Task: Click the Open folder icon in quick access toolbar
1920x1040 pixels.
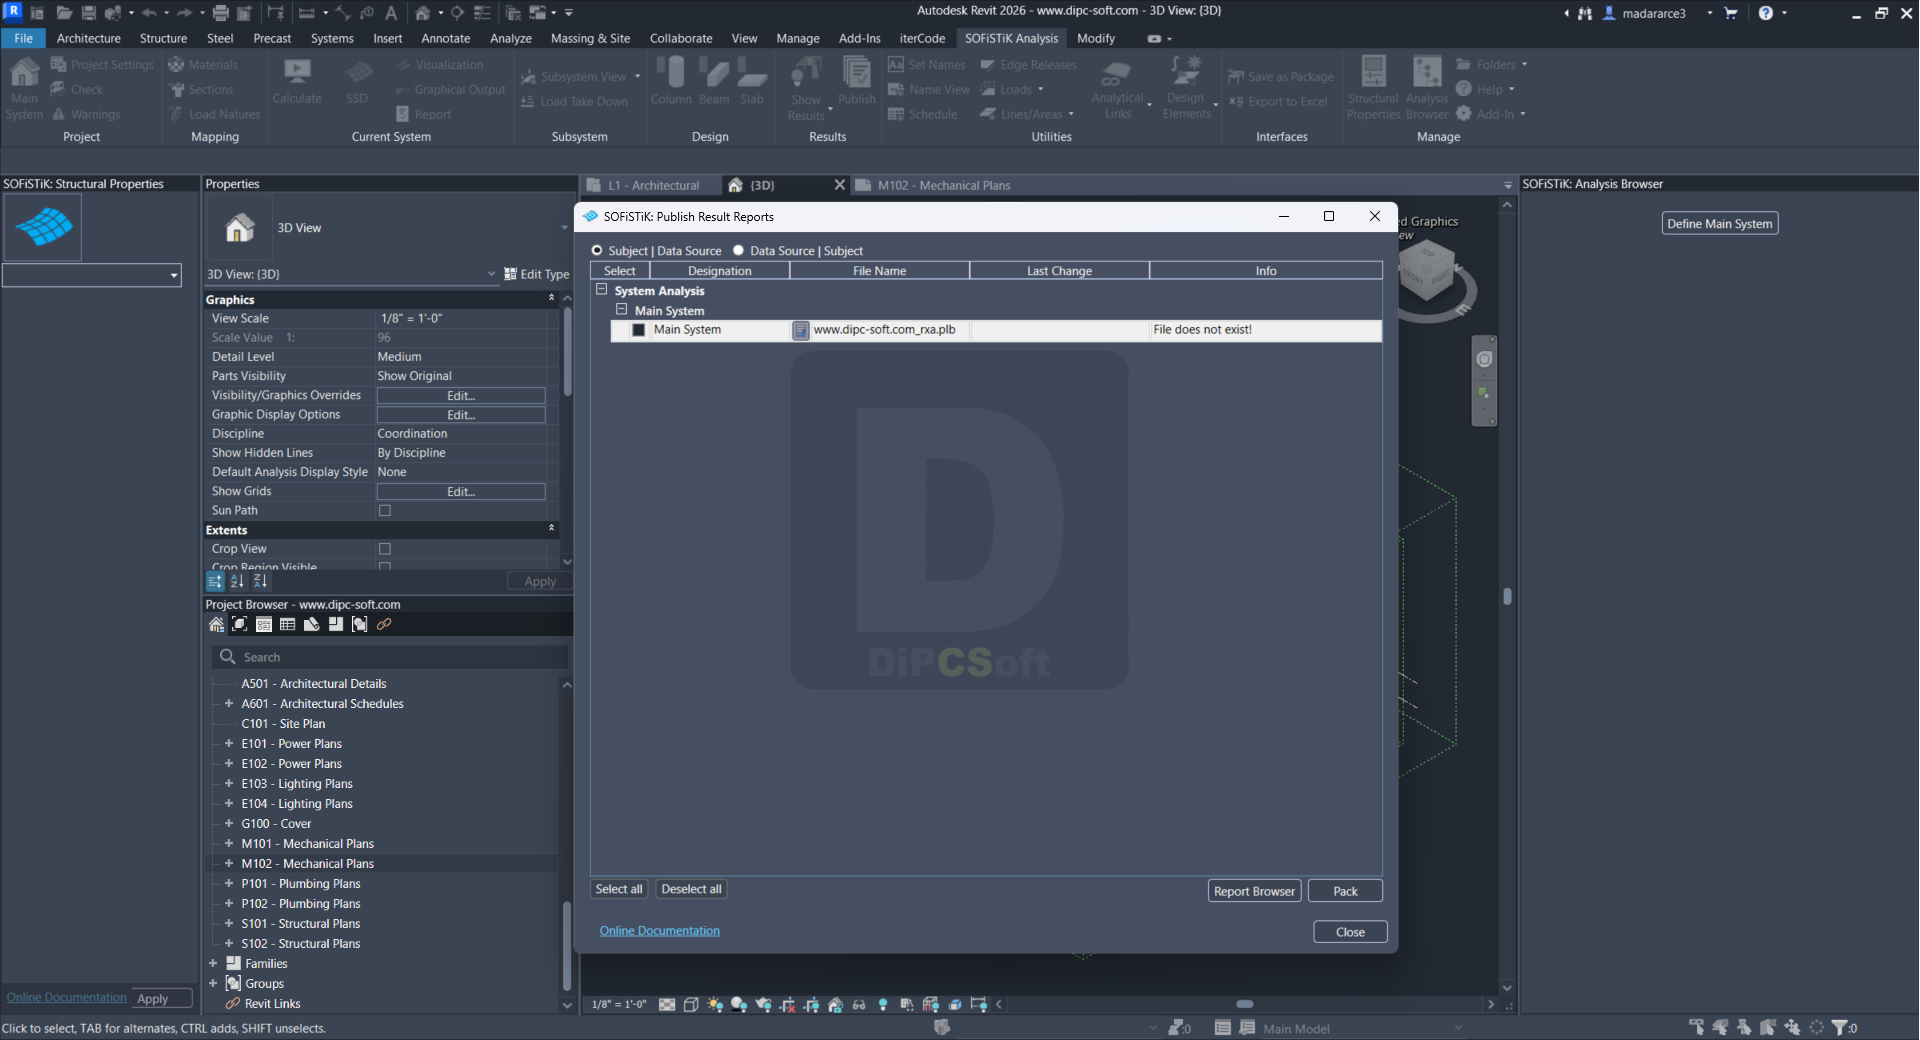Action: [64, 13]
